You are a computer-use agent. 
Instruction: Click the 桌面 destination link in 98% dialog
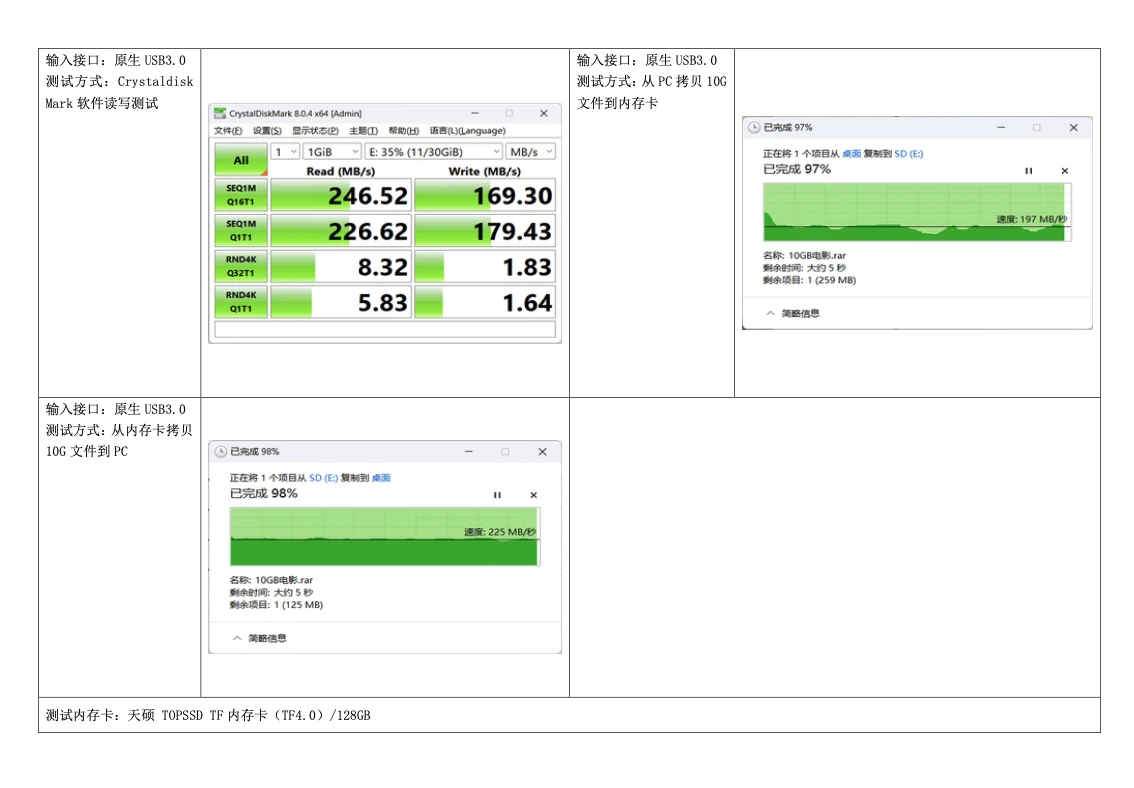(381, 478)
